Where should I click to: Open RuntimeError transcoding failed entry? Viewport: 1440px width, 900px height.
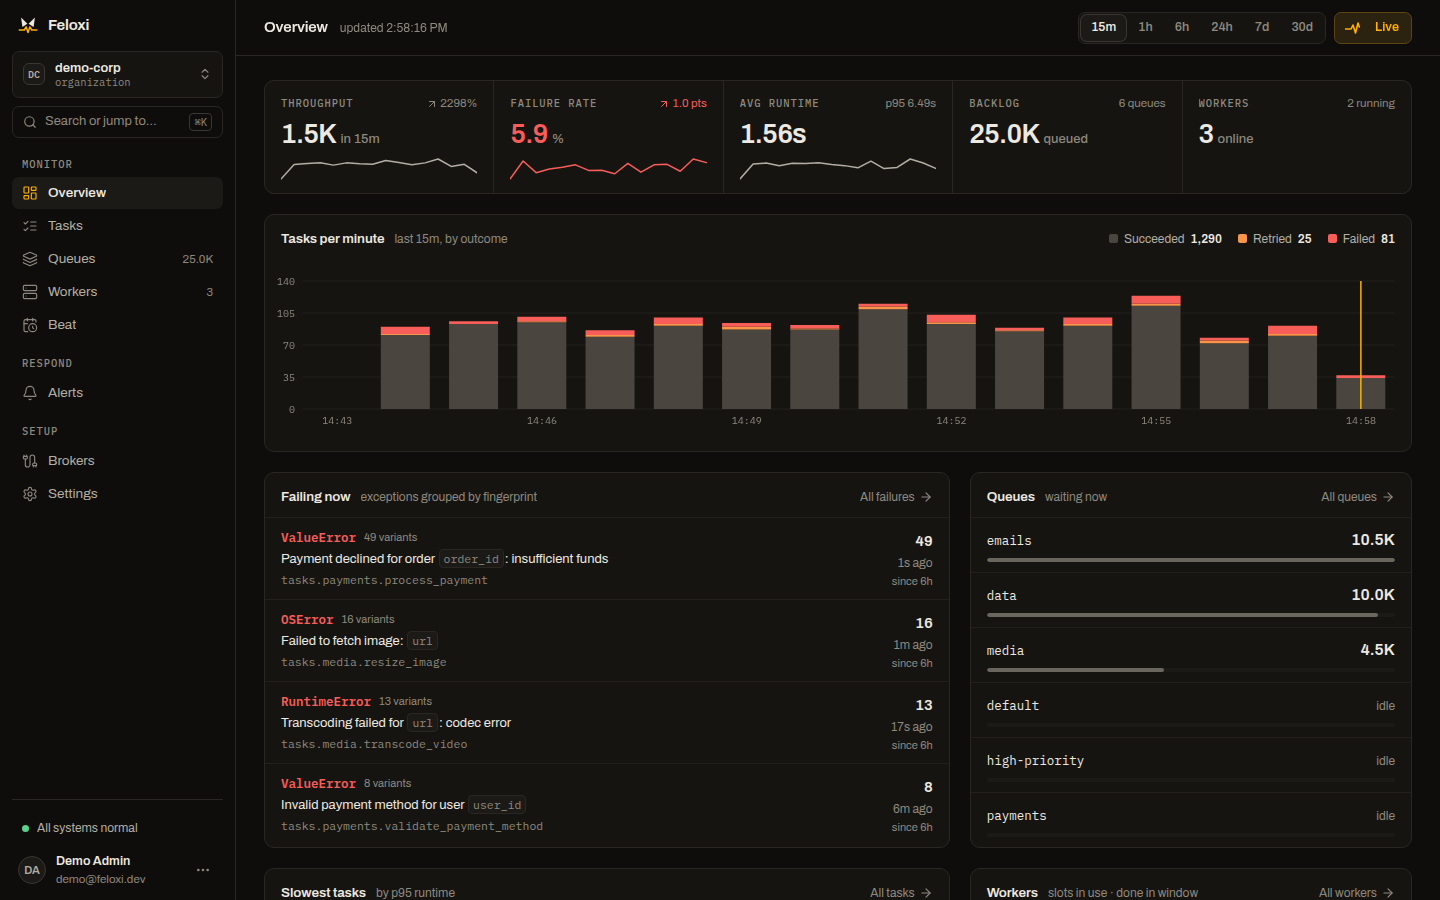(607, 723)
